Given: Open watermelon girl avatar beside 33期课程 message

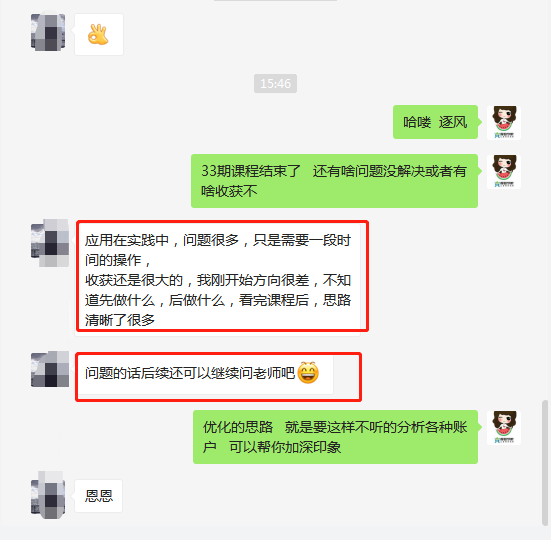Looking at the screenshot, I should point(504,172).
